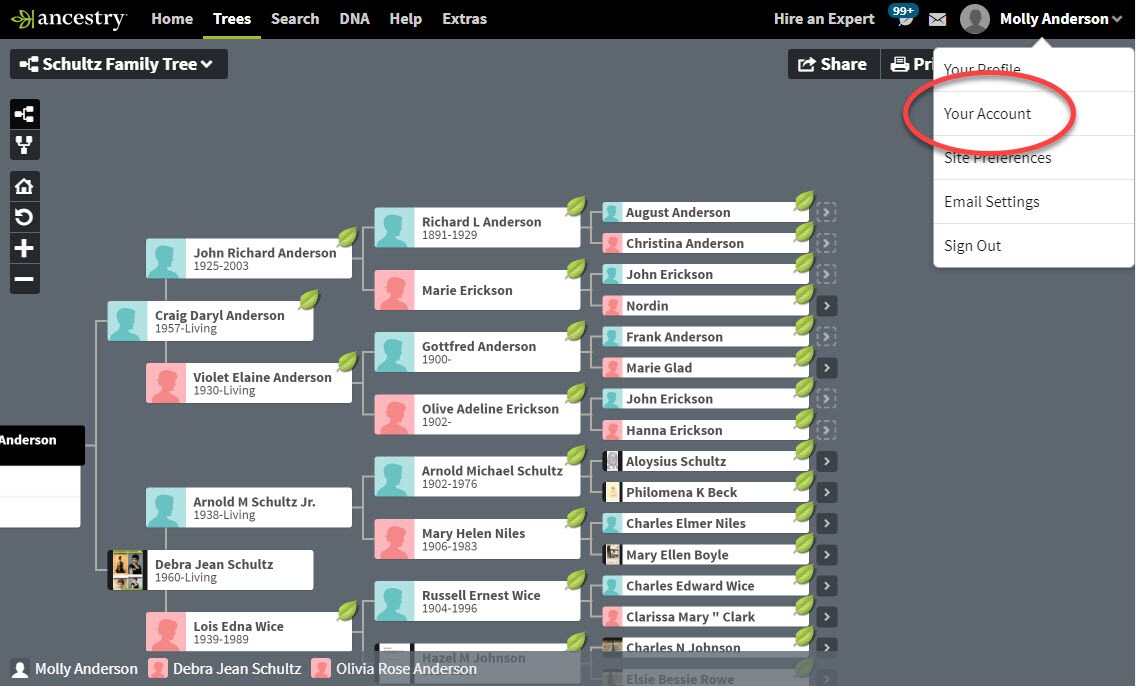The image size is (1136, 686).
Task: Expand ancestors of Nordin
Action: tap(826, 306)
